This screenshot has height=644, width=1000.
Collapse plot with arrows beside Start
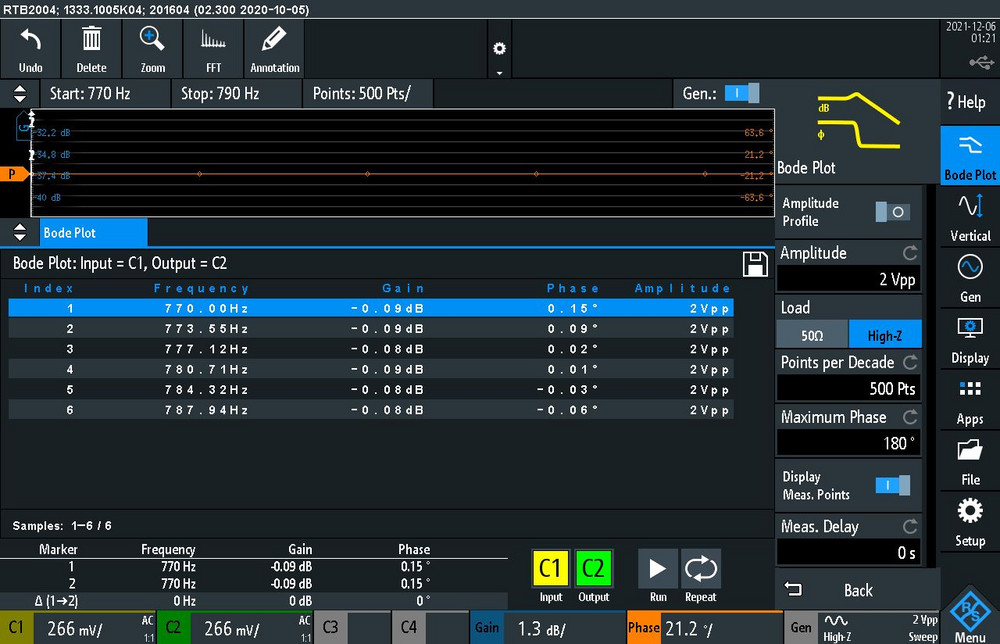click(x=20, y=94)
